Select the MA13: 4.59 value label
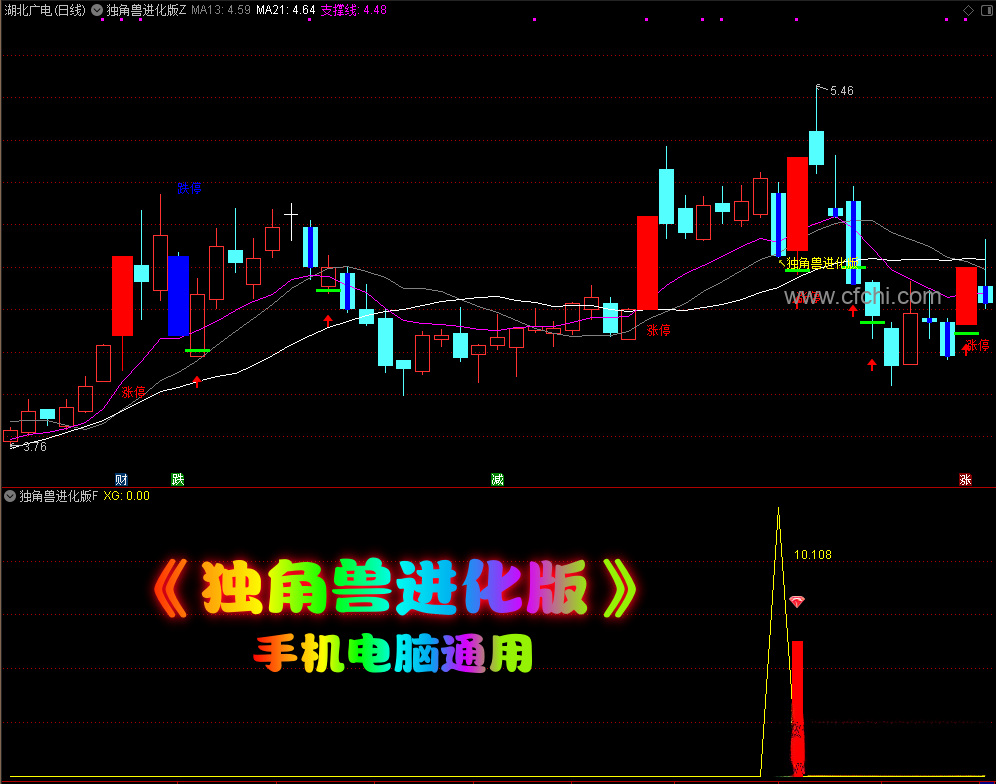This screenshot has width=996, height=784. pyautogui.click(x=221, y=10)
